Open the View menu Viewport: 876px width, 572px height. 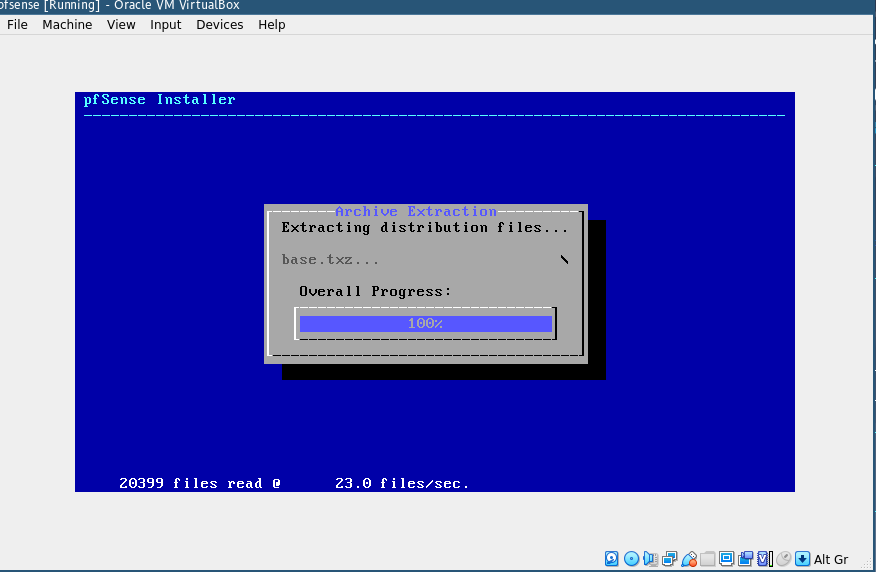[x=121, y=25]
